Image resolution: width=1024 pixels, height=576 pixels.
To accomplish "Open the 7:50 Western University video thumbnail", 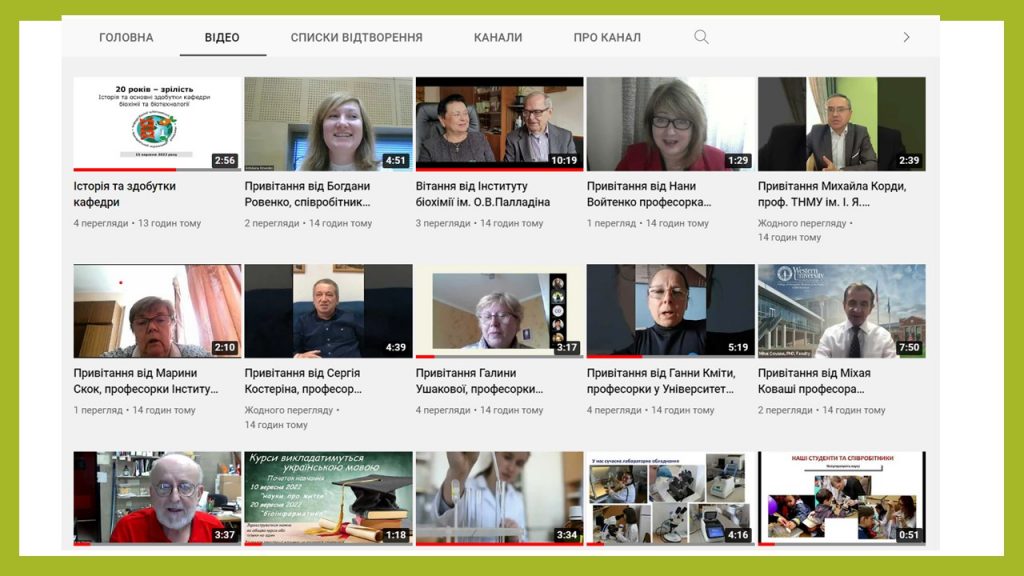I will [x=841, y=310].
